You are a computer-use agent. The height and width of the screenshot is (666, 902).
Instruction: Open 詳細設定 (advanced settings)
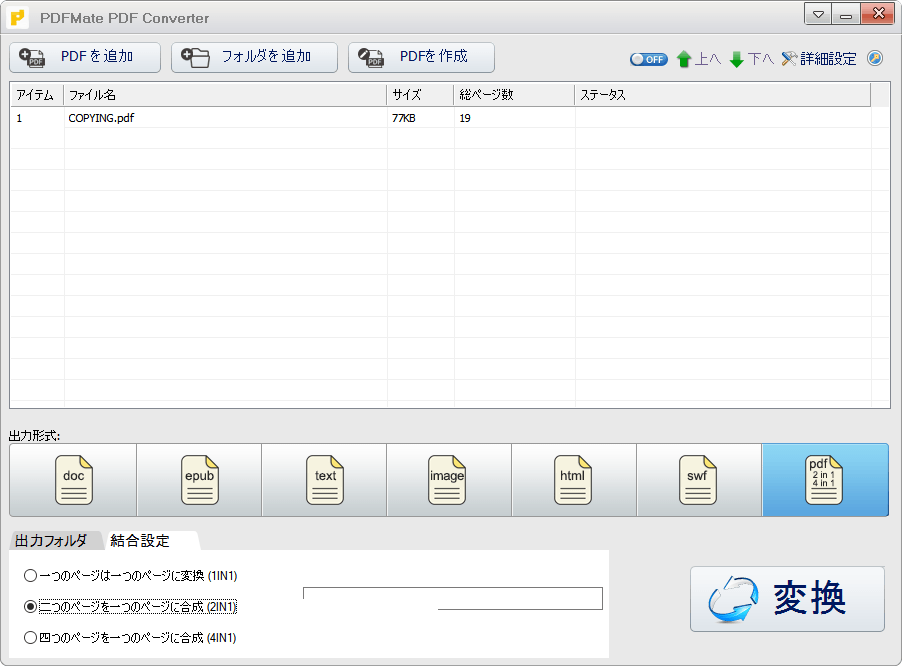click(x=819, y=59)
